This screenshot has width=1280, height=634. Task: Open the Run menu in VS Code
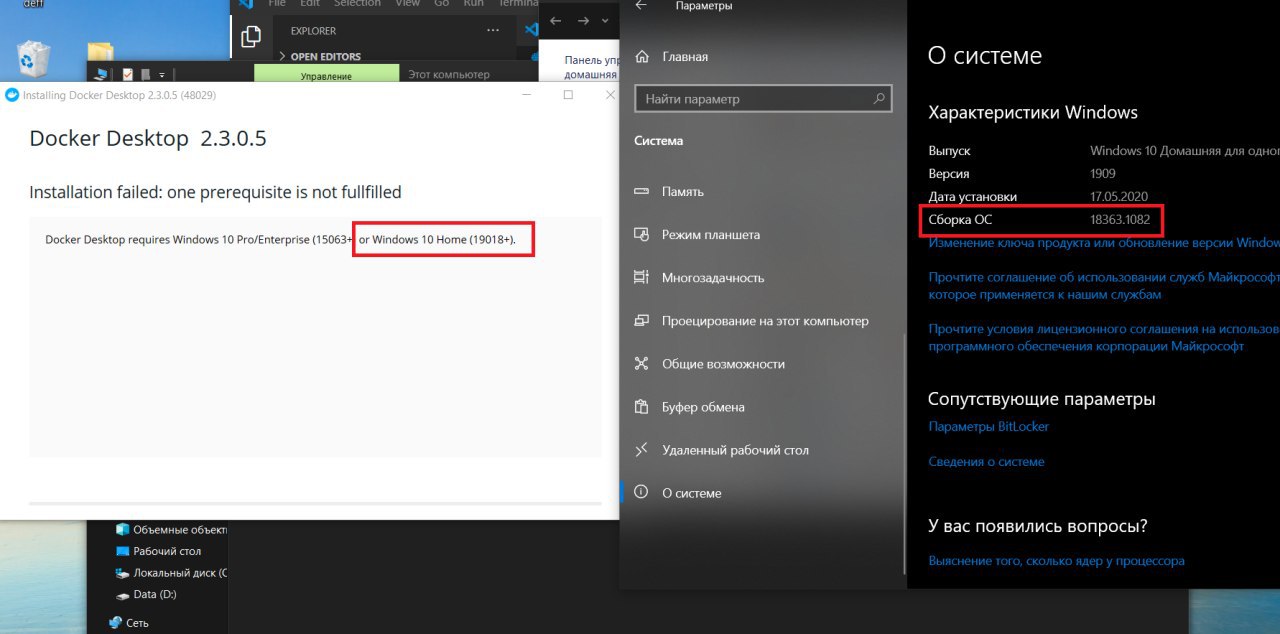coord(473,4)
